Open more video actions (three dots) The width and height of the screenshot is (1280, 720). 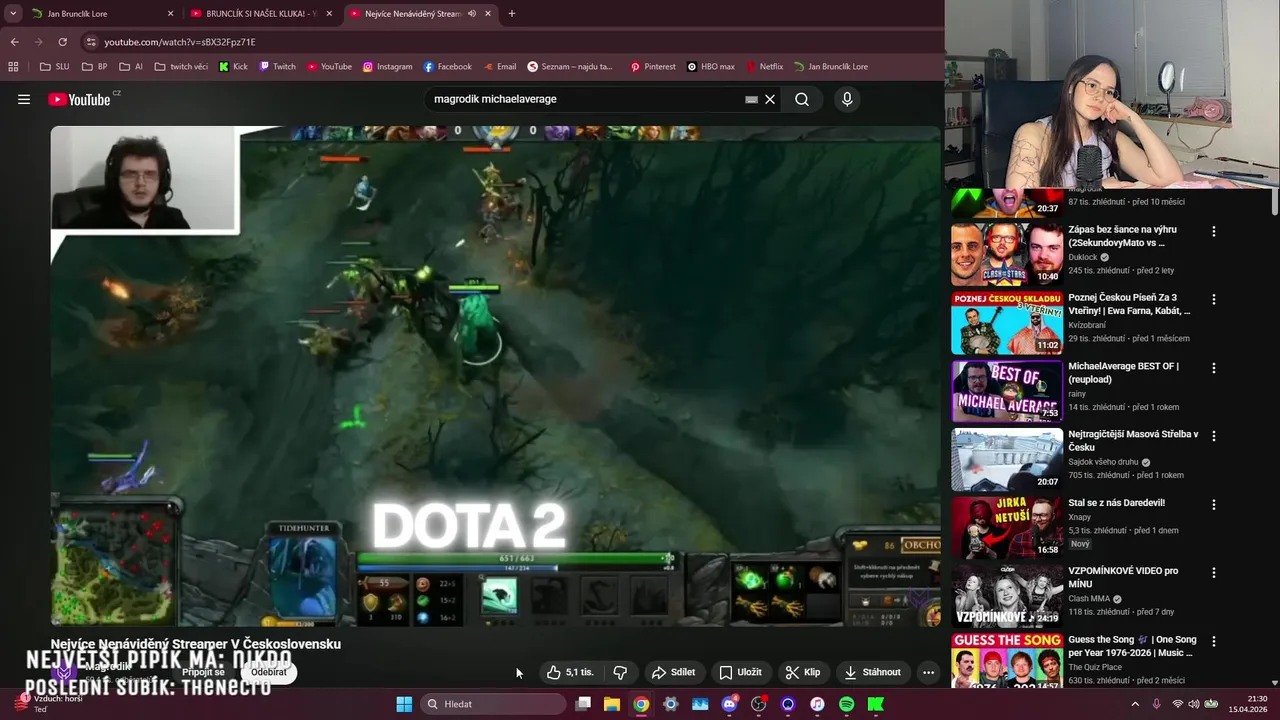[928, 672]
